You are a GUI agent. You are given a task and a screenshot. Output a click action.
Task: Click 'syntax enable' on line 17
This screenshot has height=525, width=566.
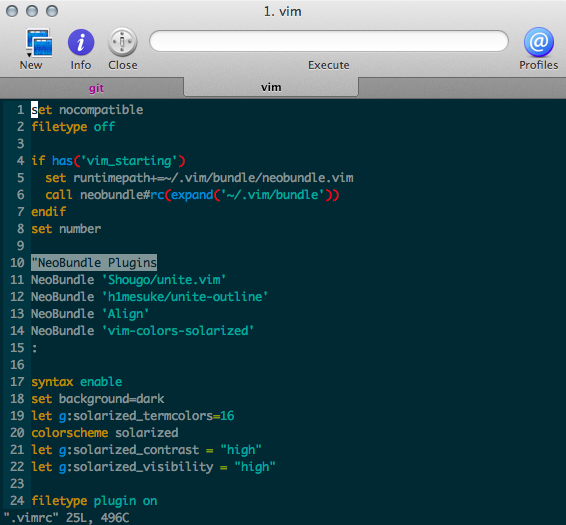pyautogui.click(x=77, y=382)
